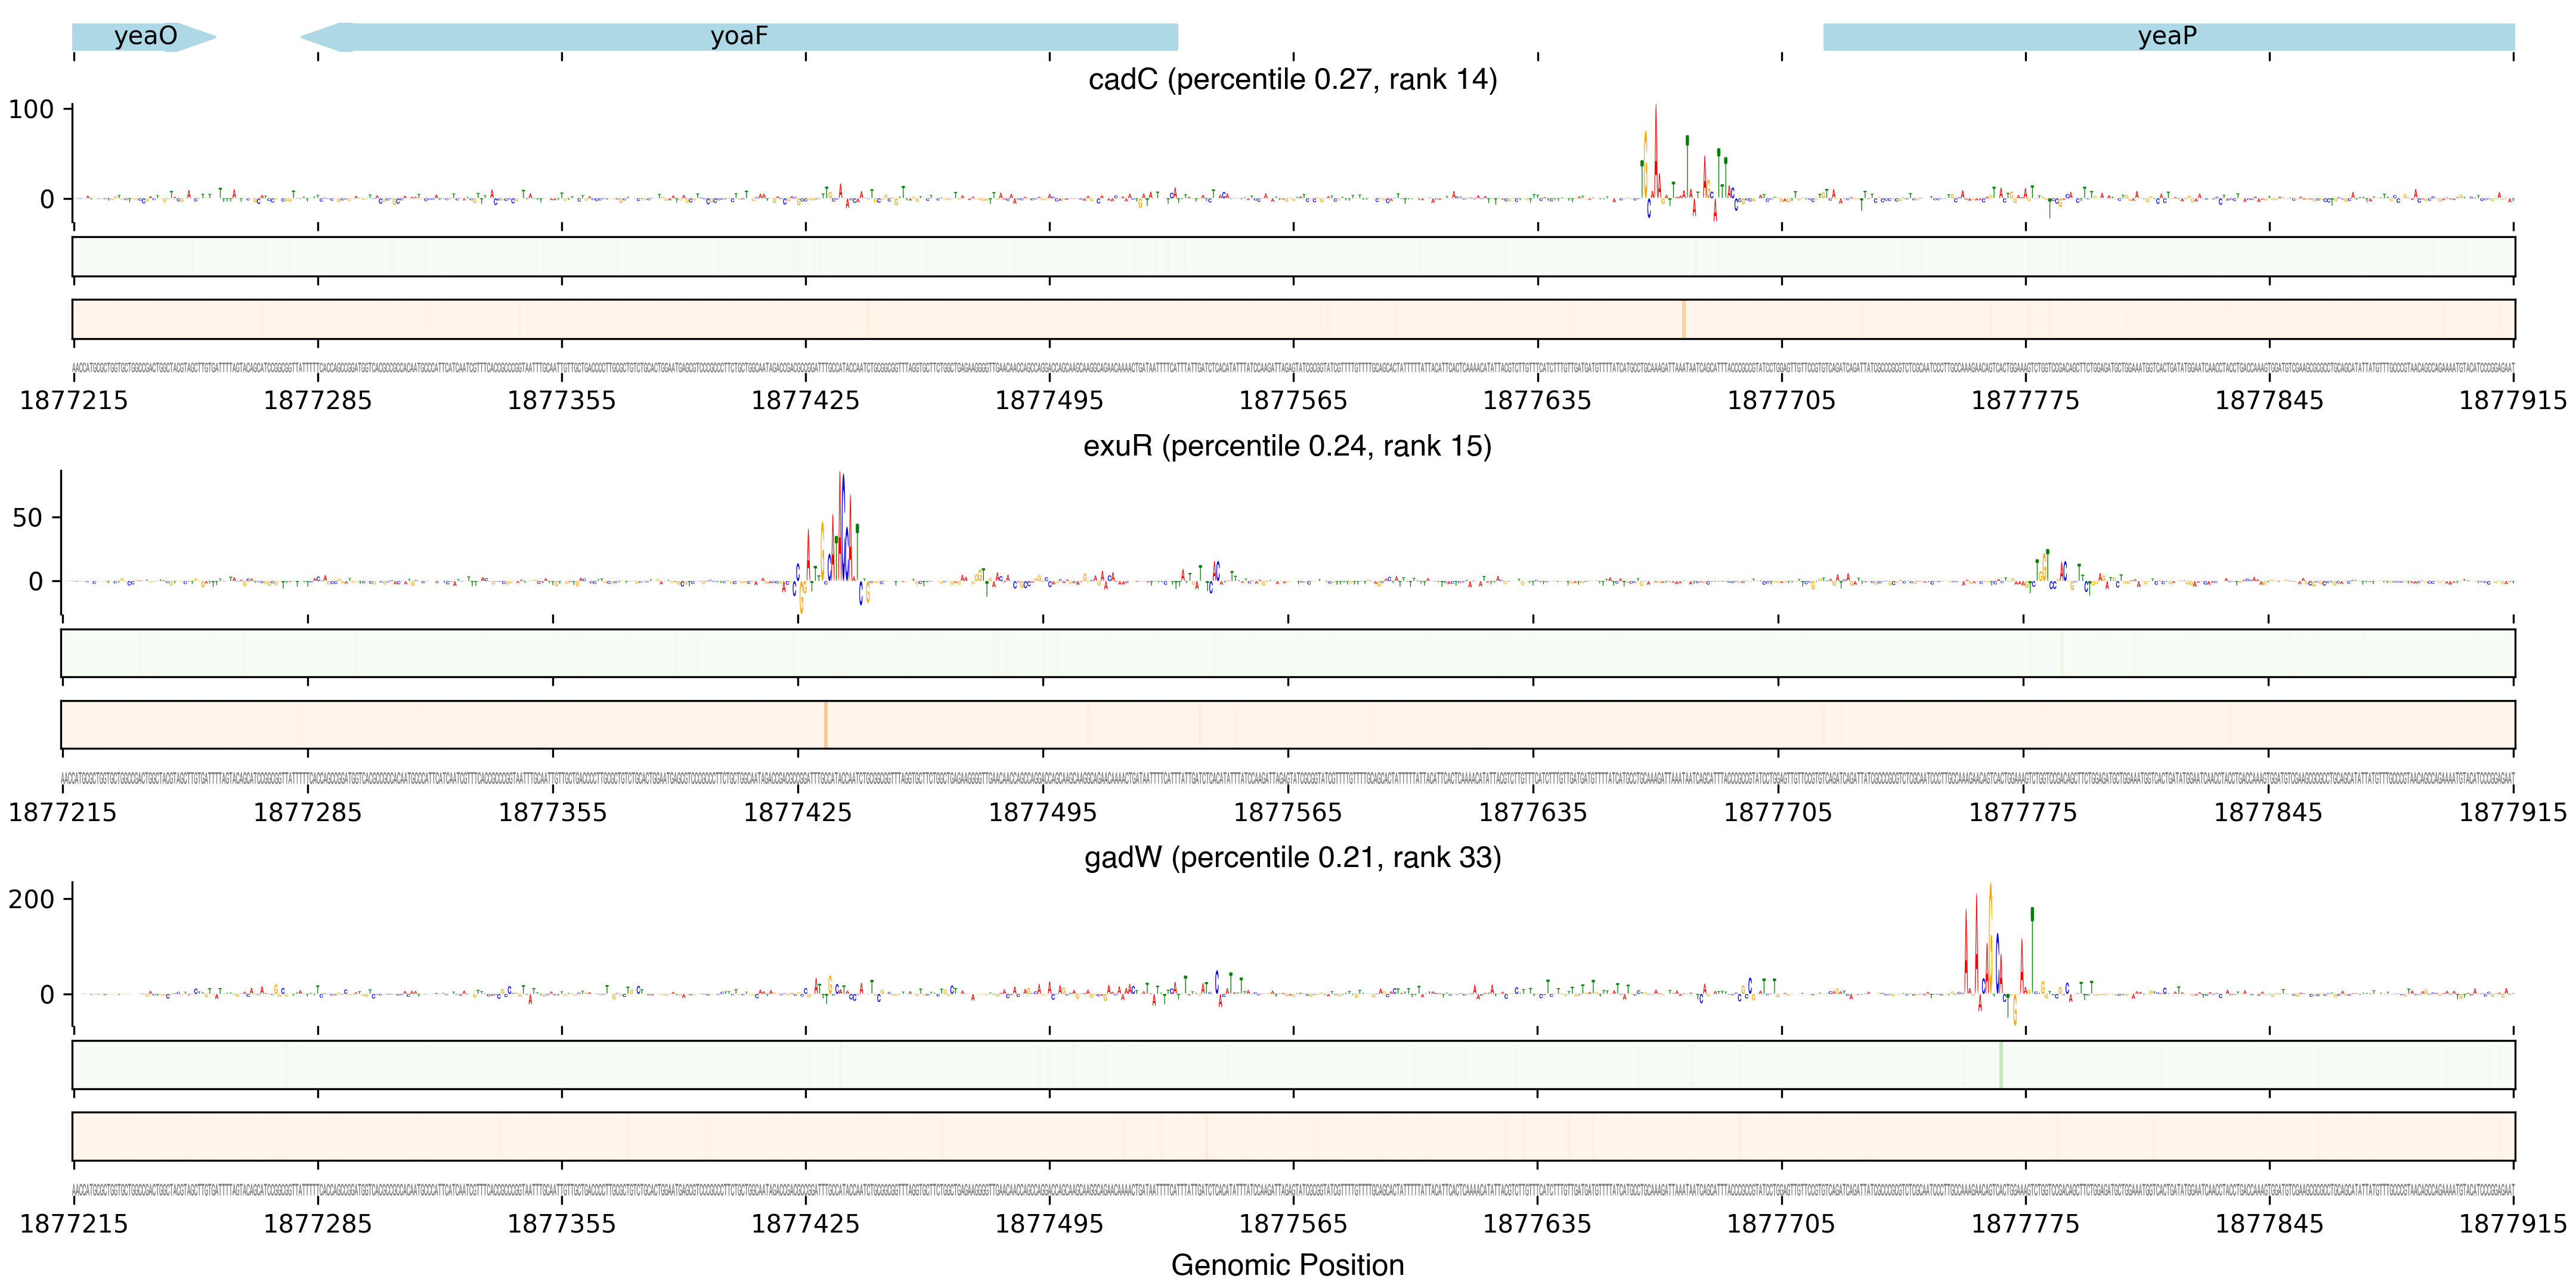Click position label "1877635" under the gadW panel
The image size is (2576, 1288).
[1538, 1224]
